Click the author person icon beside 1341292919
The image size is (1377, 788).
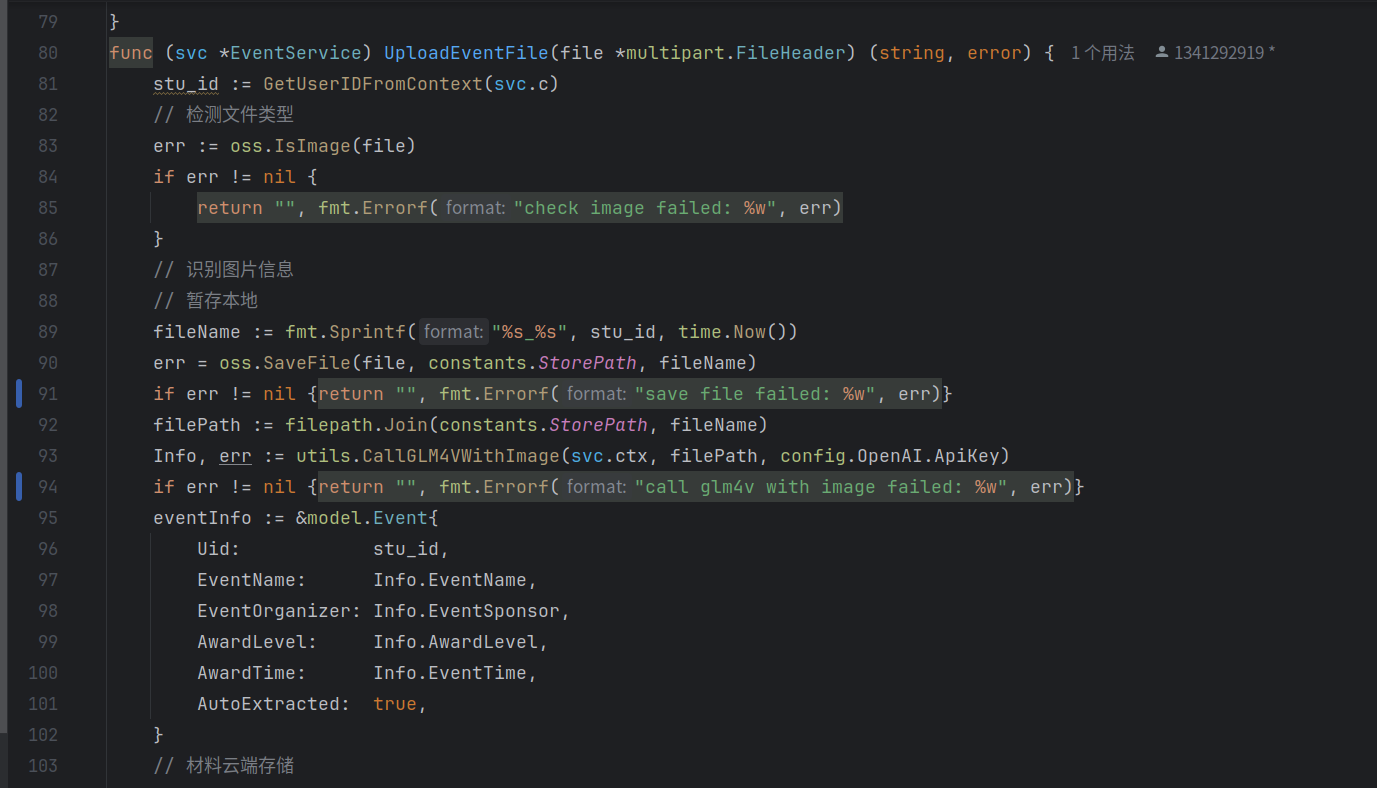pos(1161,53)
